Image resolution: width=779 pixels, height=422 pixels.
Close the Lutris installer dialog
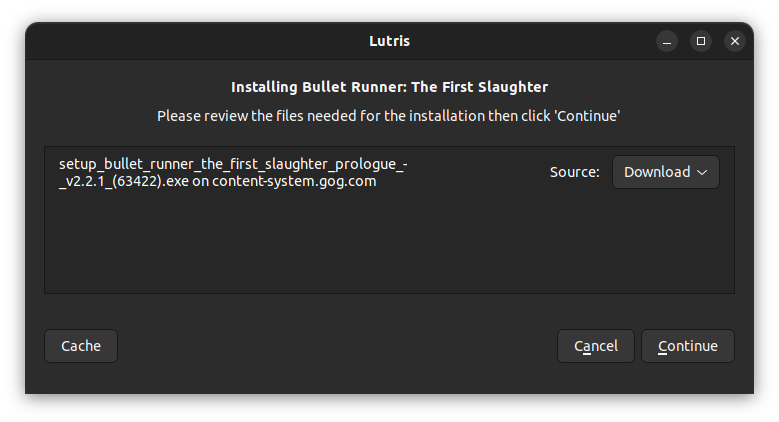[735, 41]
